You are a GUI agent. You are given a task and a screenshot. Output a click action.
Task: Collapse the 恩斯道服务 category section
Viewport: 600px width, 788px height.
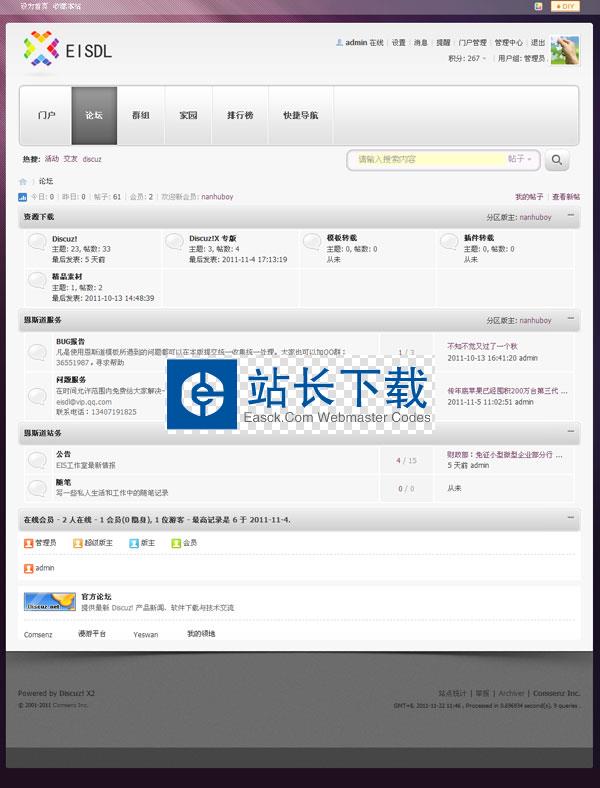571,318
